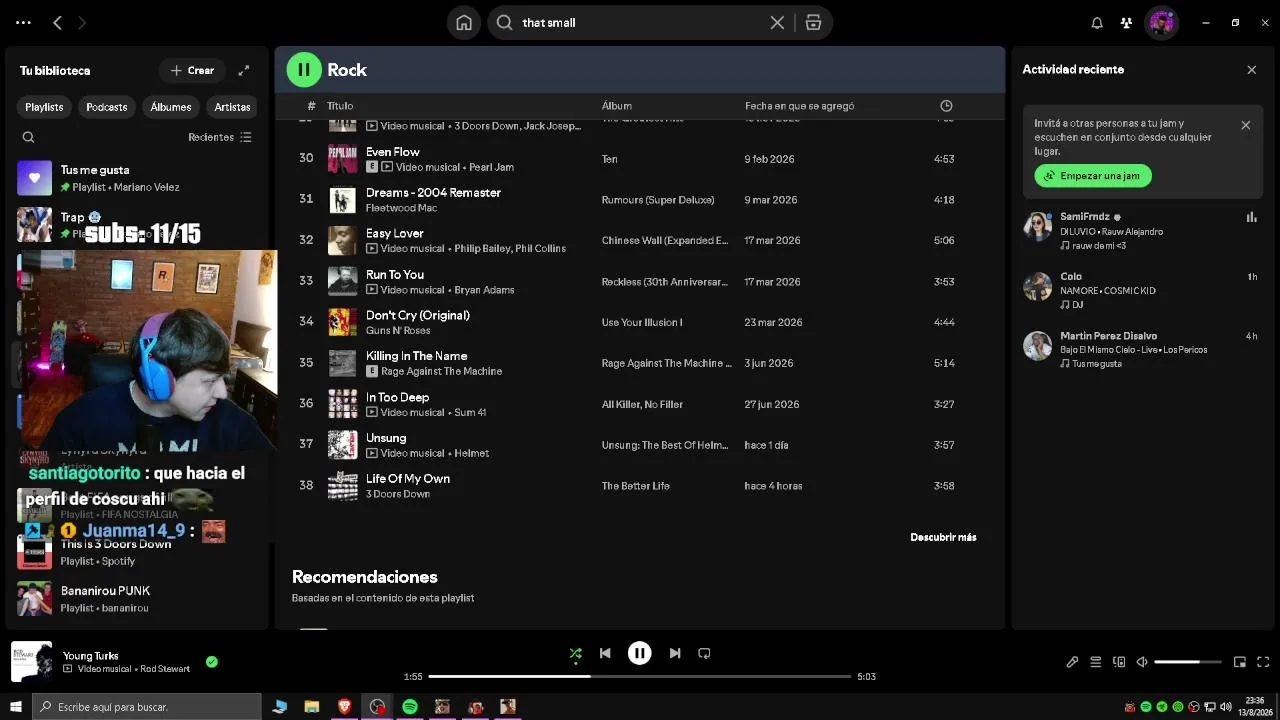
Task: Select the track Killing In The Name
Action: (416, 356)
